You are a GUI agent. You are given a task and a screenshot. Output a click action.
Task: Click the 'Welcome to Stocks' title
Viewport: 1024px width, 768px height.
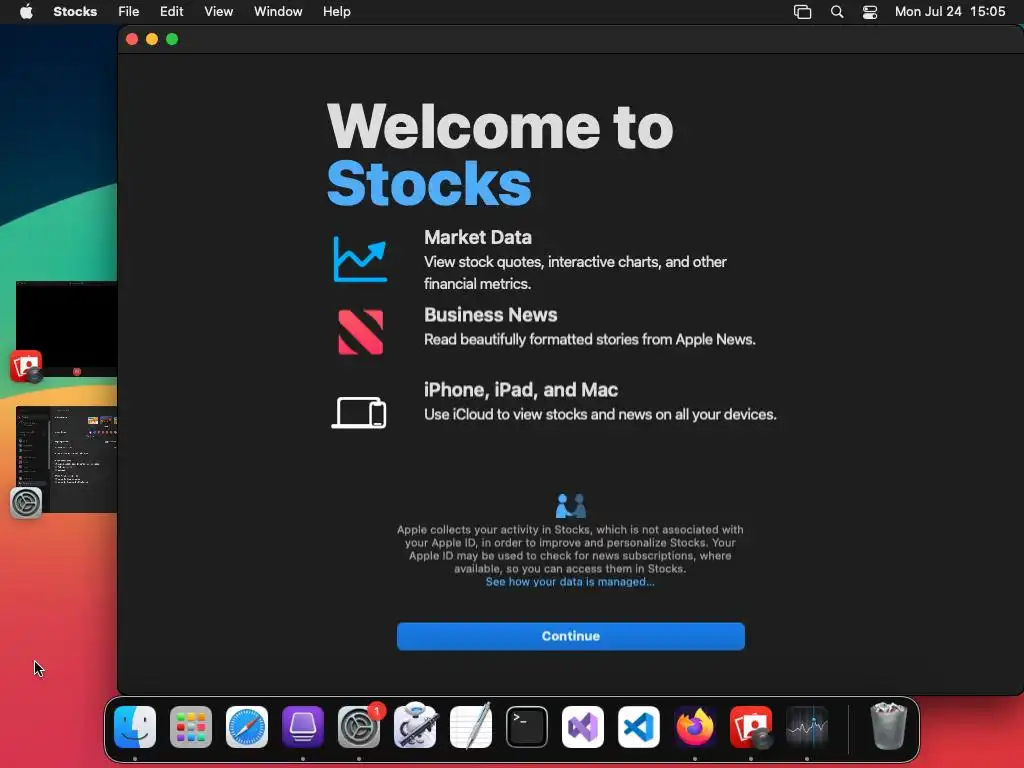click(500, 155)
